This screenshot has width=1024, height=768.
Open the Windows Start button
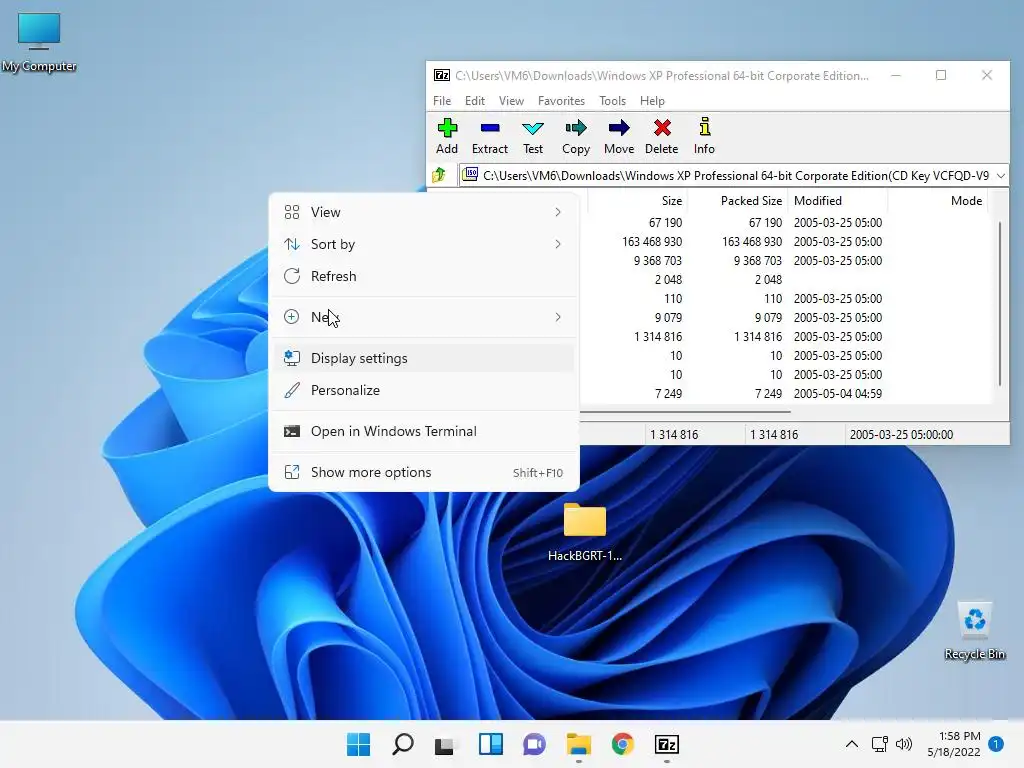point(358,744)
